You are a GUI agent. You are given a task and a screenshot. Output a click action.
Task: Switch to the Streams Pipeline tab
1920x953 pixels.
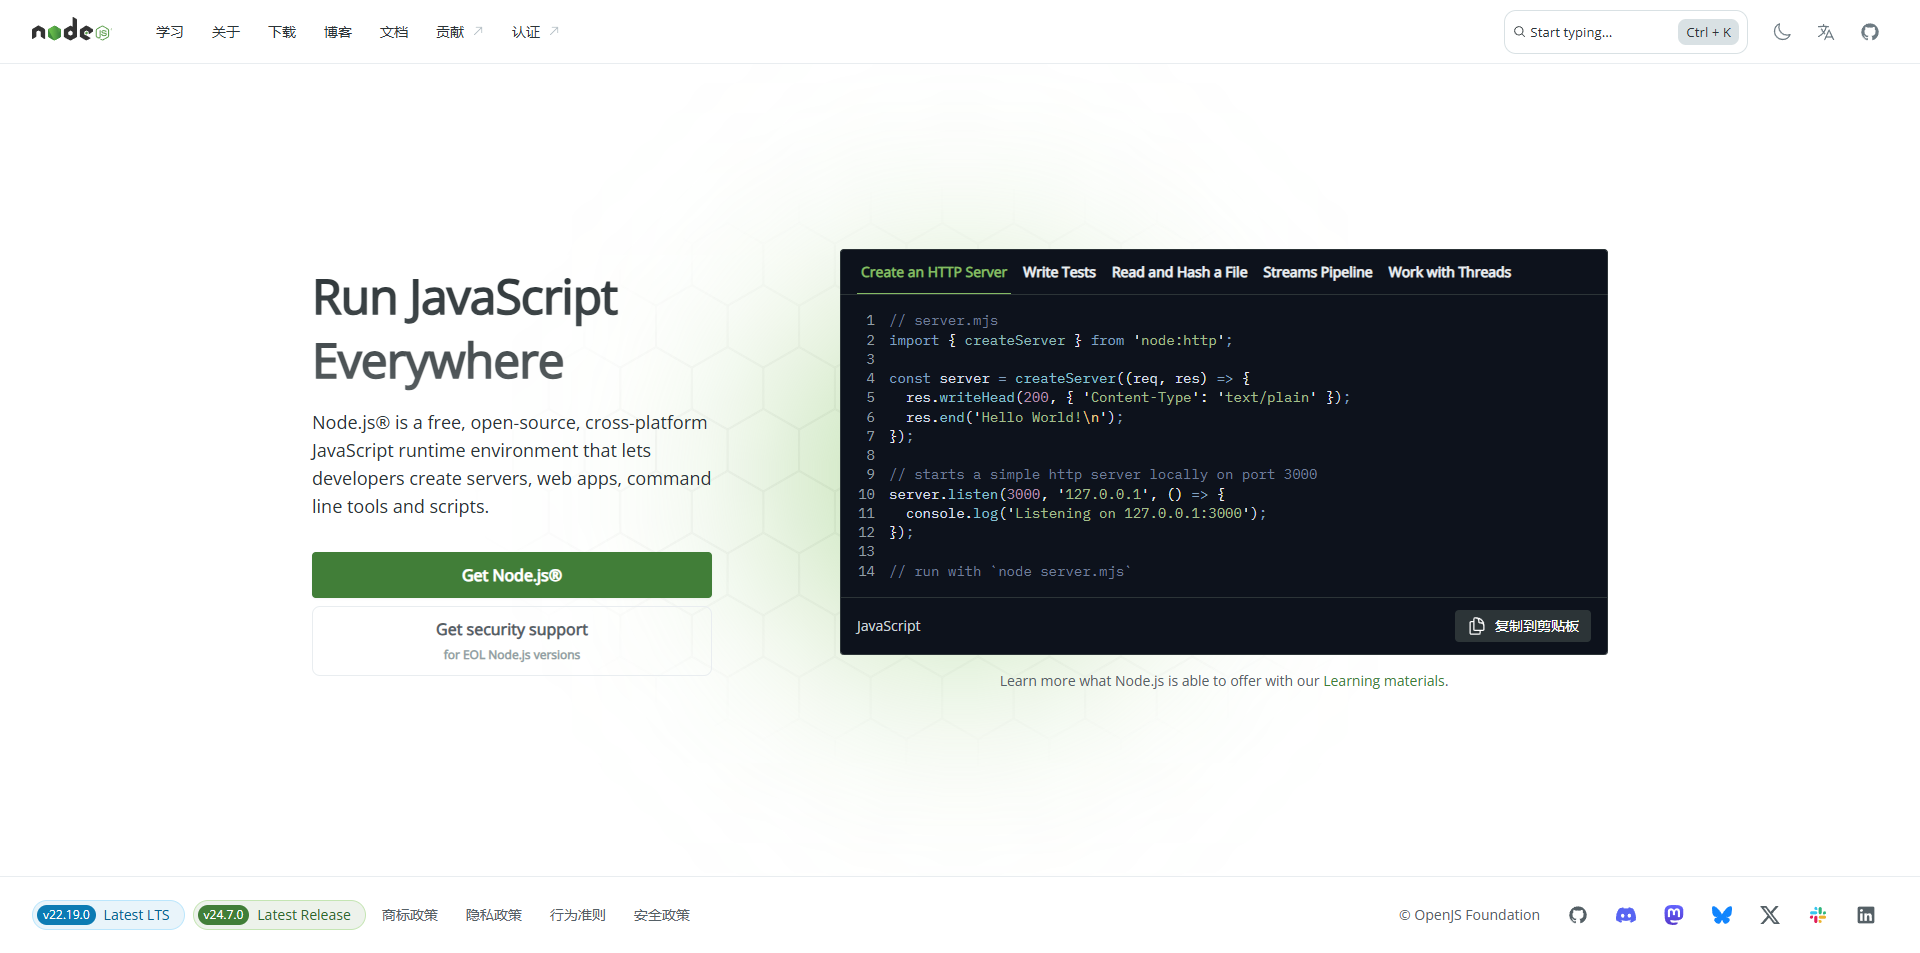[1317, 272]
